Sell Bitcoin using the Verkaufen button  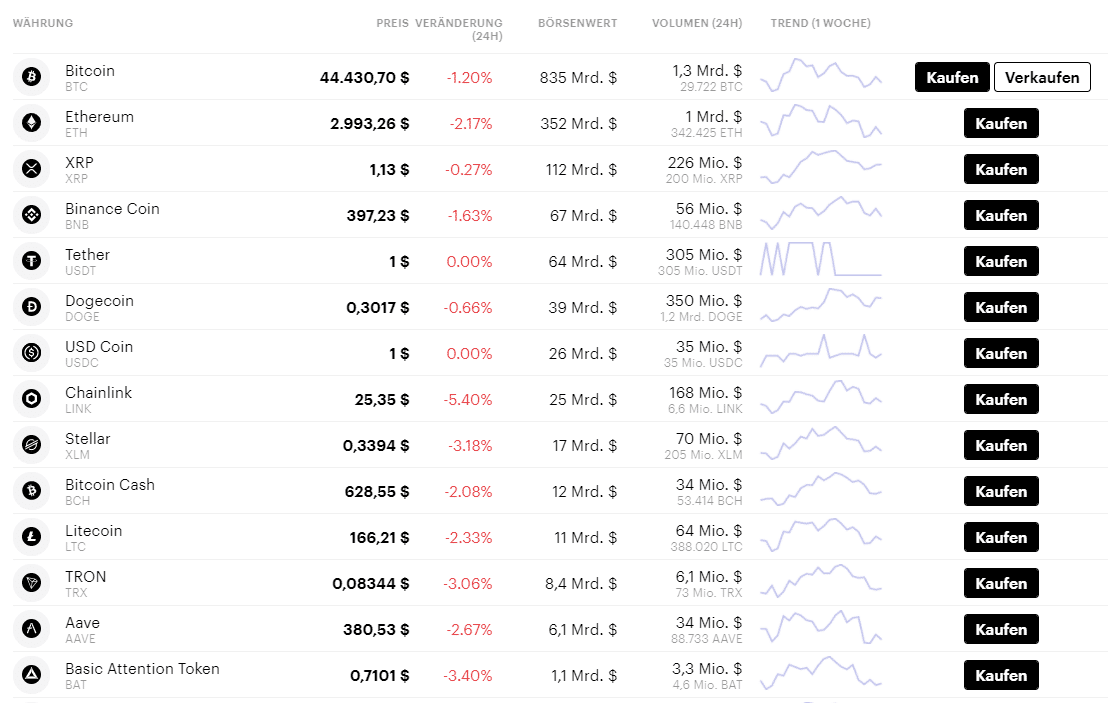click(x=1042, y=77)
